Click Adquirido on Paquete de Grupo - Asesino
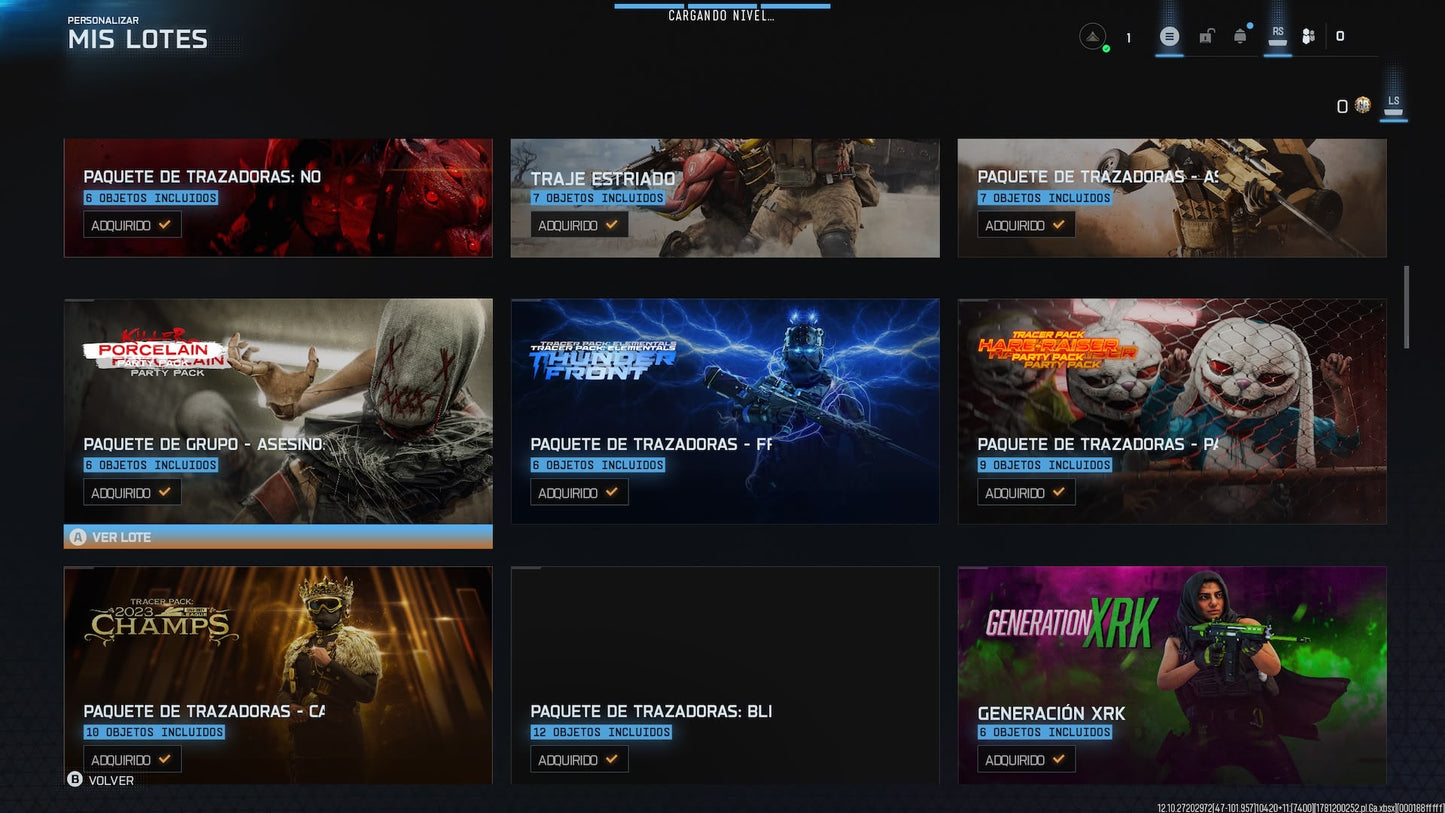 coord(132,492)
